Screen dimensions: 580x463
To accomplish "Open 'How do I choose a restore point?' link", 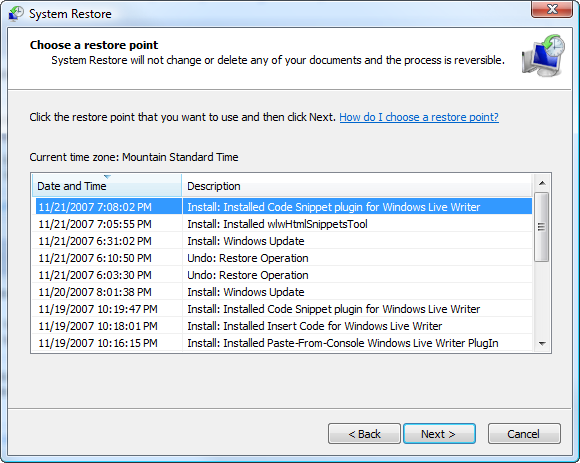I will tap(419, 117).
